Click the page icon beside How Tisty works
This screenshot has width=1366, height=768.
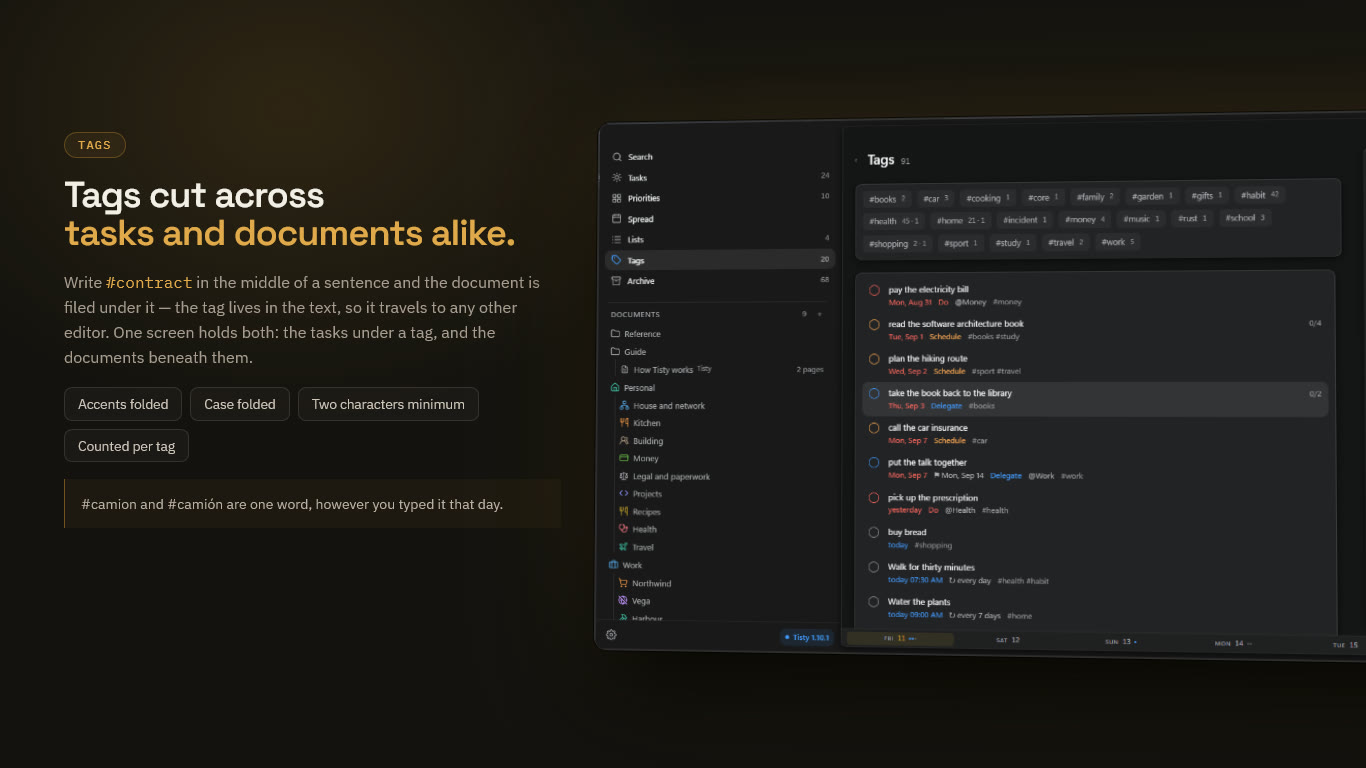[625, 370]
